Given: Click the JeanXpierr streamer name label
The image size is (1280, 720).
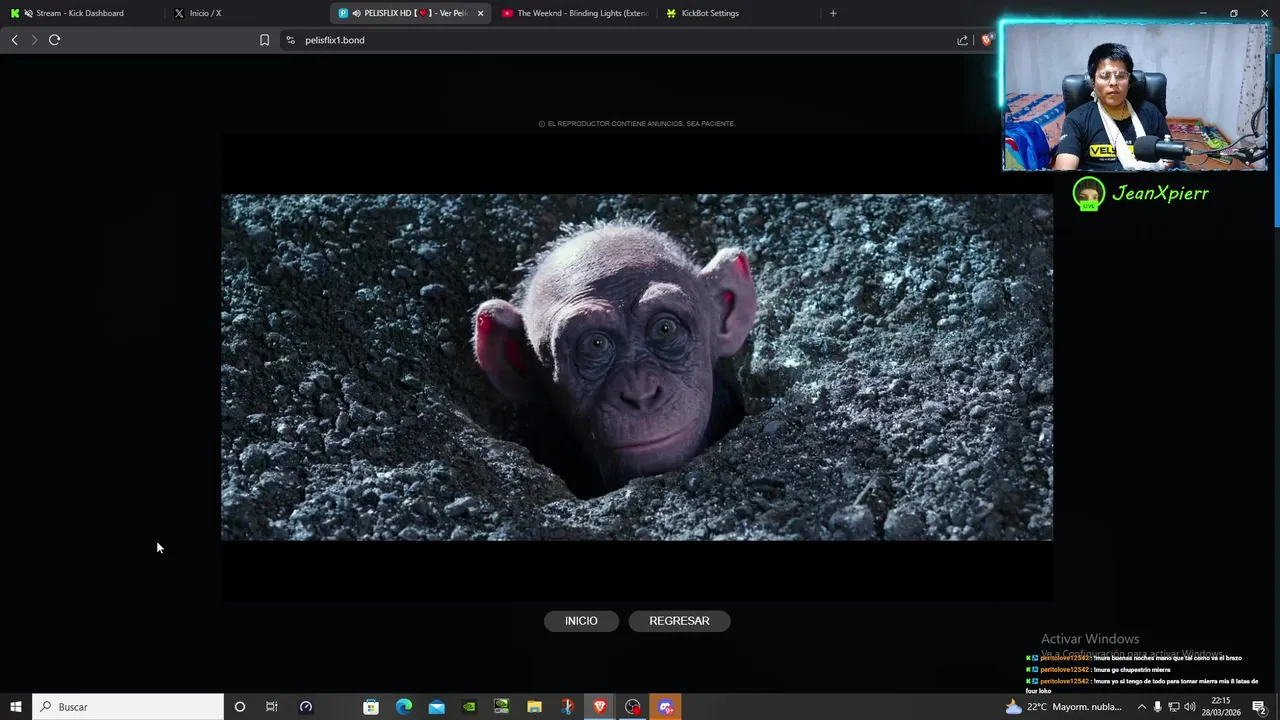Looking at the screenshot, I should (x=1160, y=194).
